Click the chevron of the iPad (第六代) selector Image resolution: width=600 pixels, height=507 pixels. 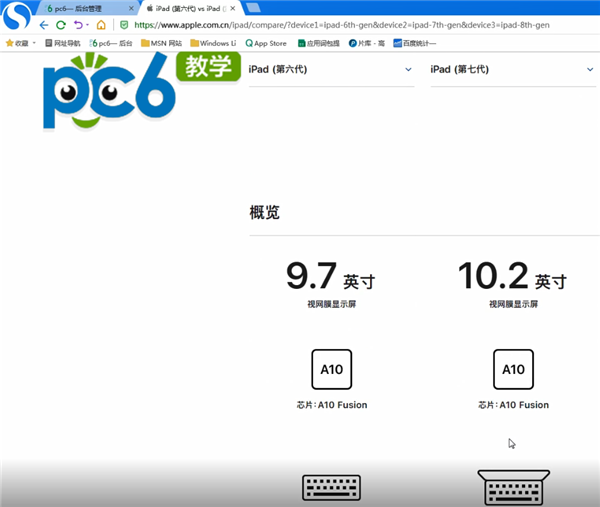408,70
